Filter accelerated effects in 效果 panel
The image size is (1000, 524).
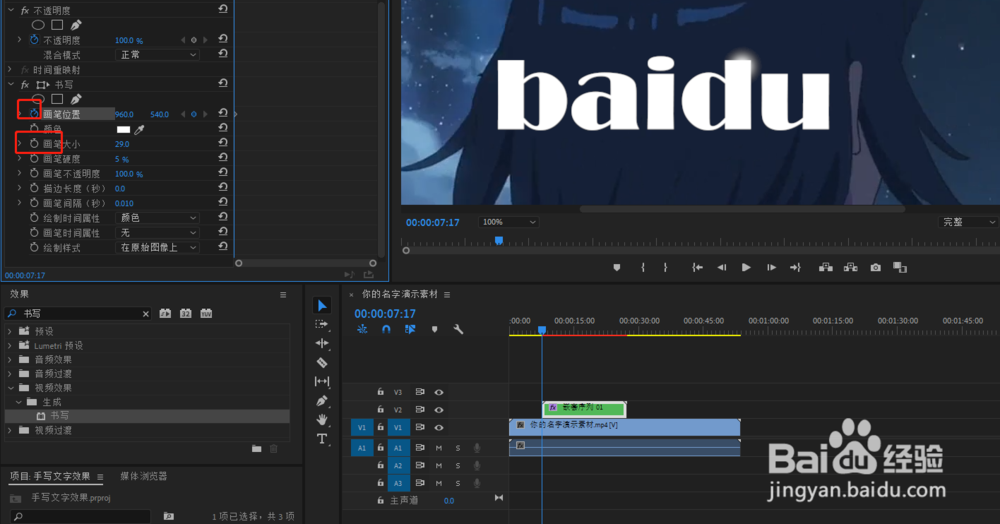(x=165, y=314)
